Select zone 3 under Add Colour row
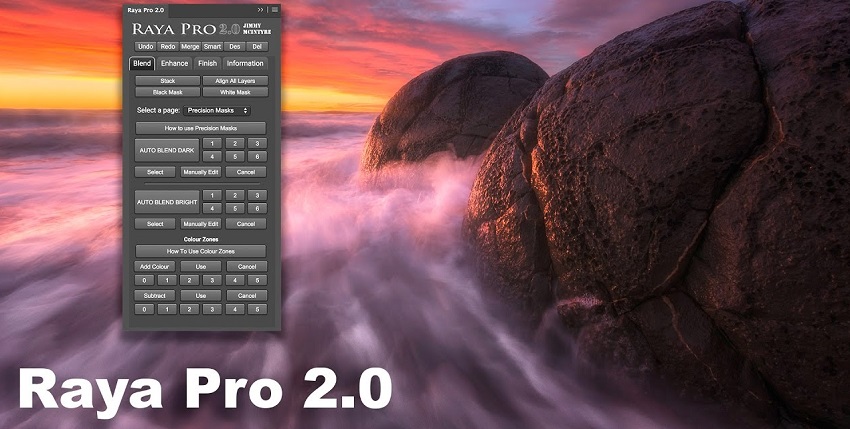Viewport: 850px width, 429px height. (x=212, y=280)
